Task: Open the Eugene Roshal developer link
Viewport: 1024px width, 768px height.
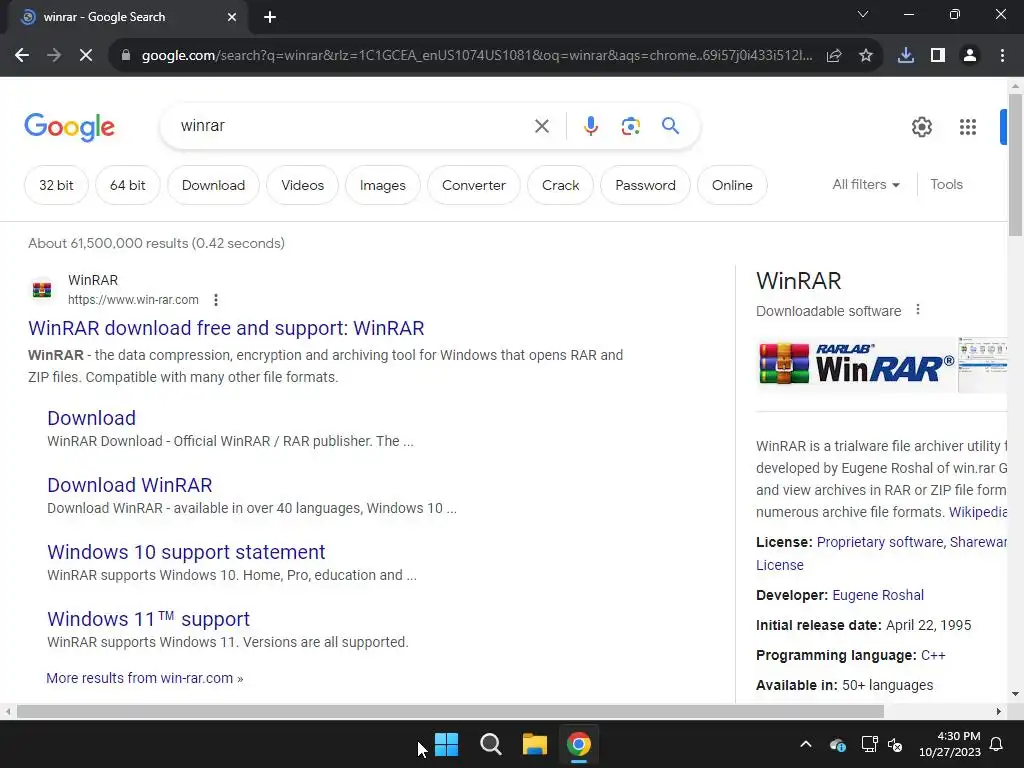Action: pos(878,595)
